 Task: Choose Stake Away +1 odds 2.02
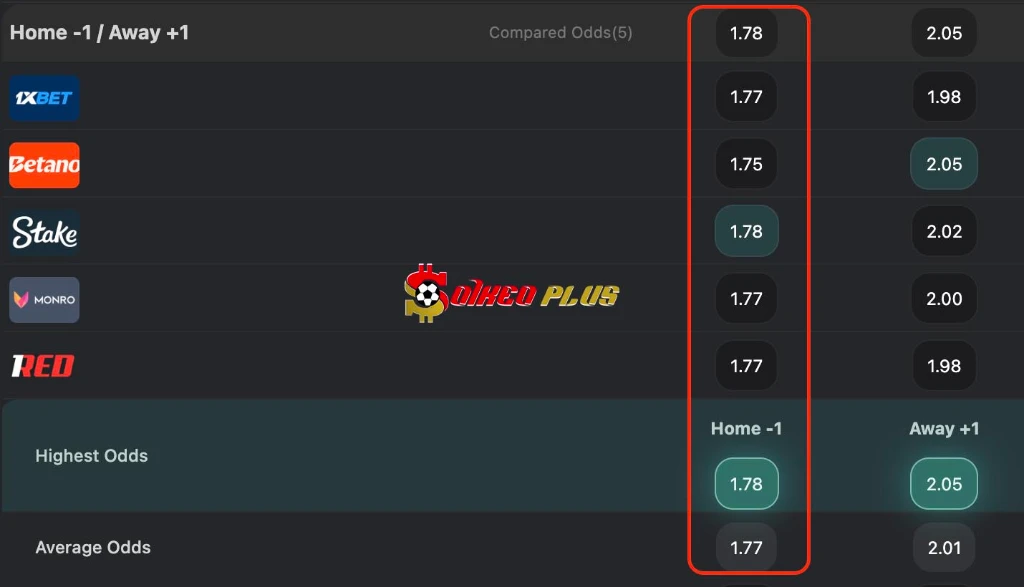click(944, 231)
